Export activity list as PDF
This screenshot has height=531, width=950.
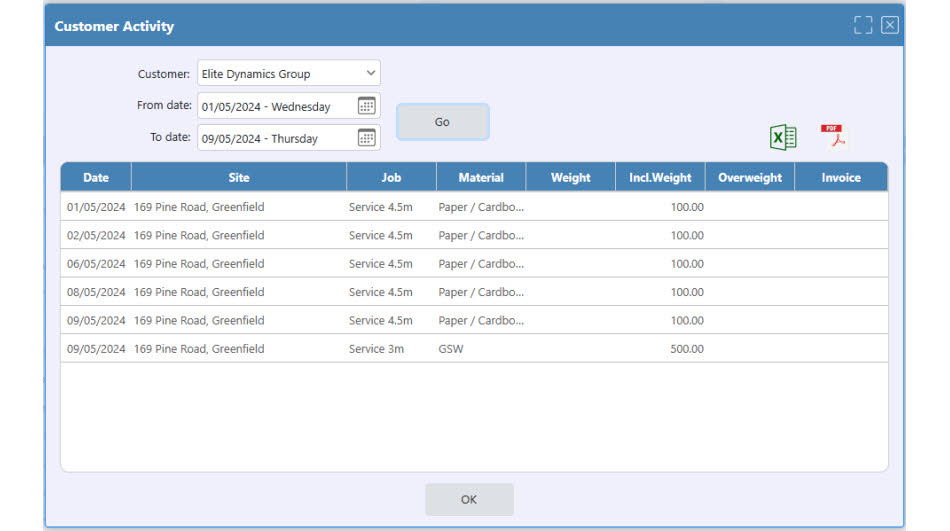[833, 136]
